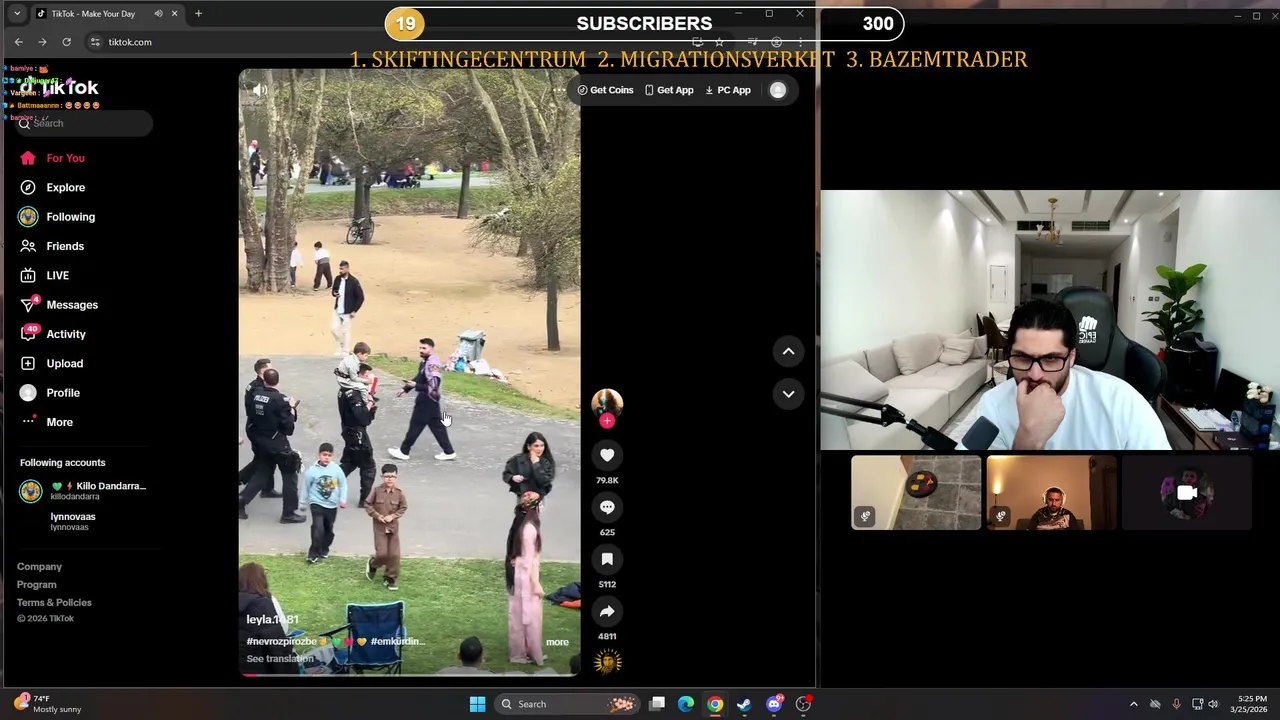Open Microsoft Edge from the taskbar
This screenshot has width=1280, height=720.
[686, 704]
